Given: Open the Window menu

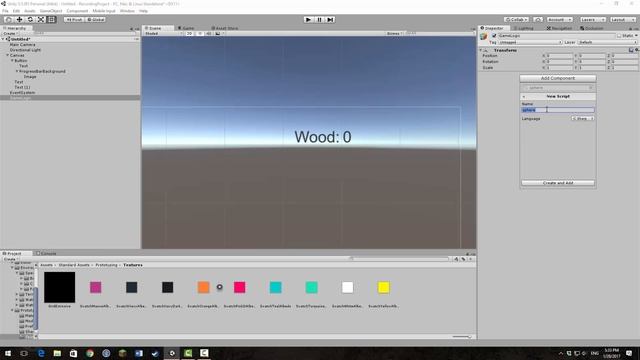Looking at the screenshot, I should [x=127, y=11].
